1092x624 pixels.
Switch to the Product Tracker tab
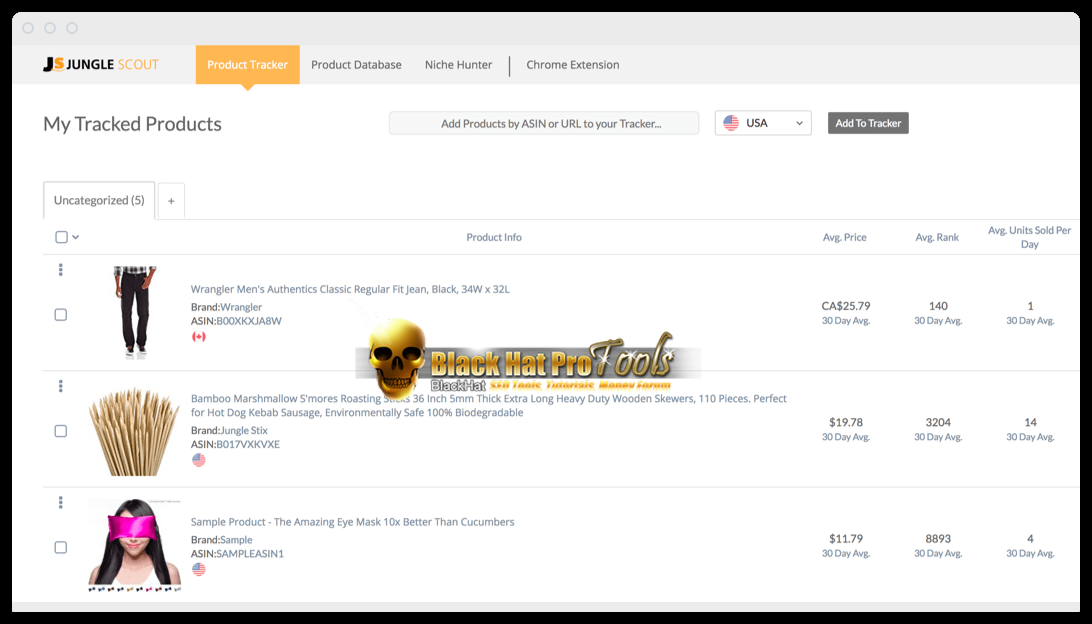pyautogui.click(x=247, y=65)
